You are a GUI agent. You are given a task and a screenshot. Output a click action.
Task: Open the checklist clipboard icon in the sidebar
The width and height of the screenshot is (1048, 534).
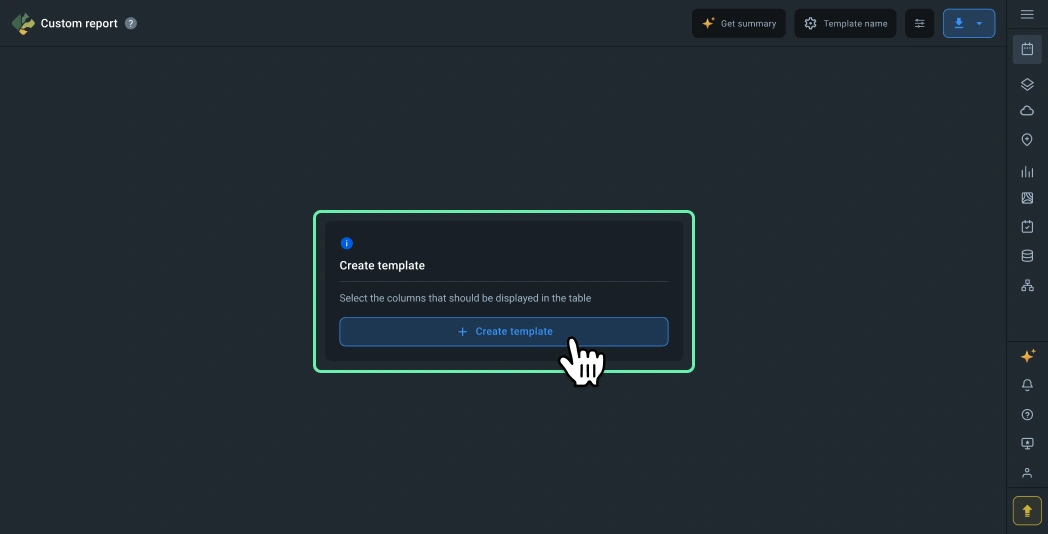click(1027, 227)
